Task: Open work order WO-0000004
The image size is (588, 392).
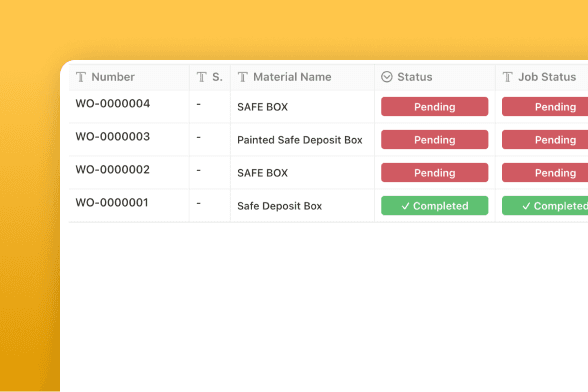Action: 113,104
